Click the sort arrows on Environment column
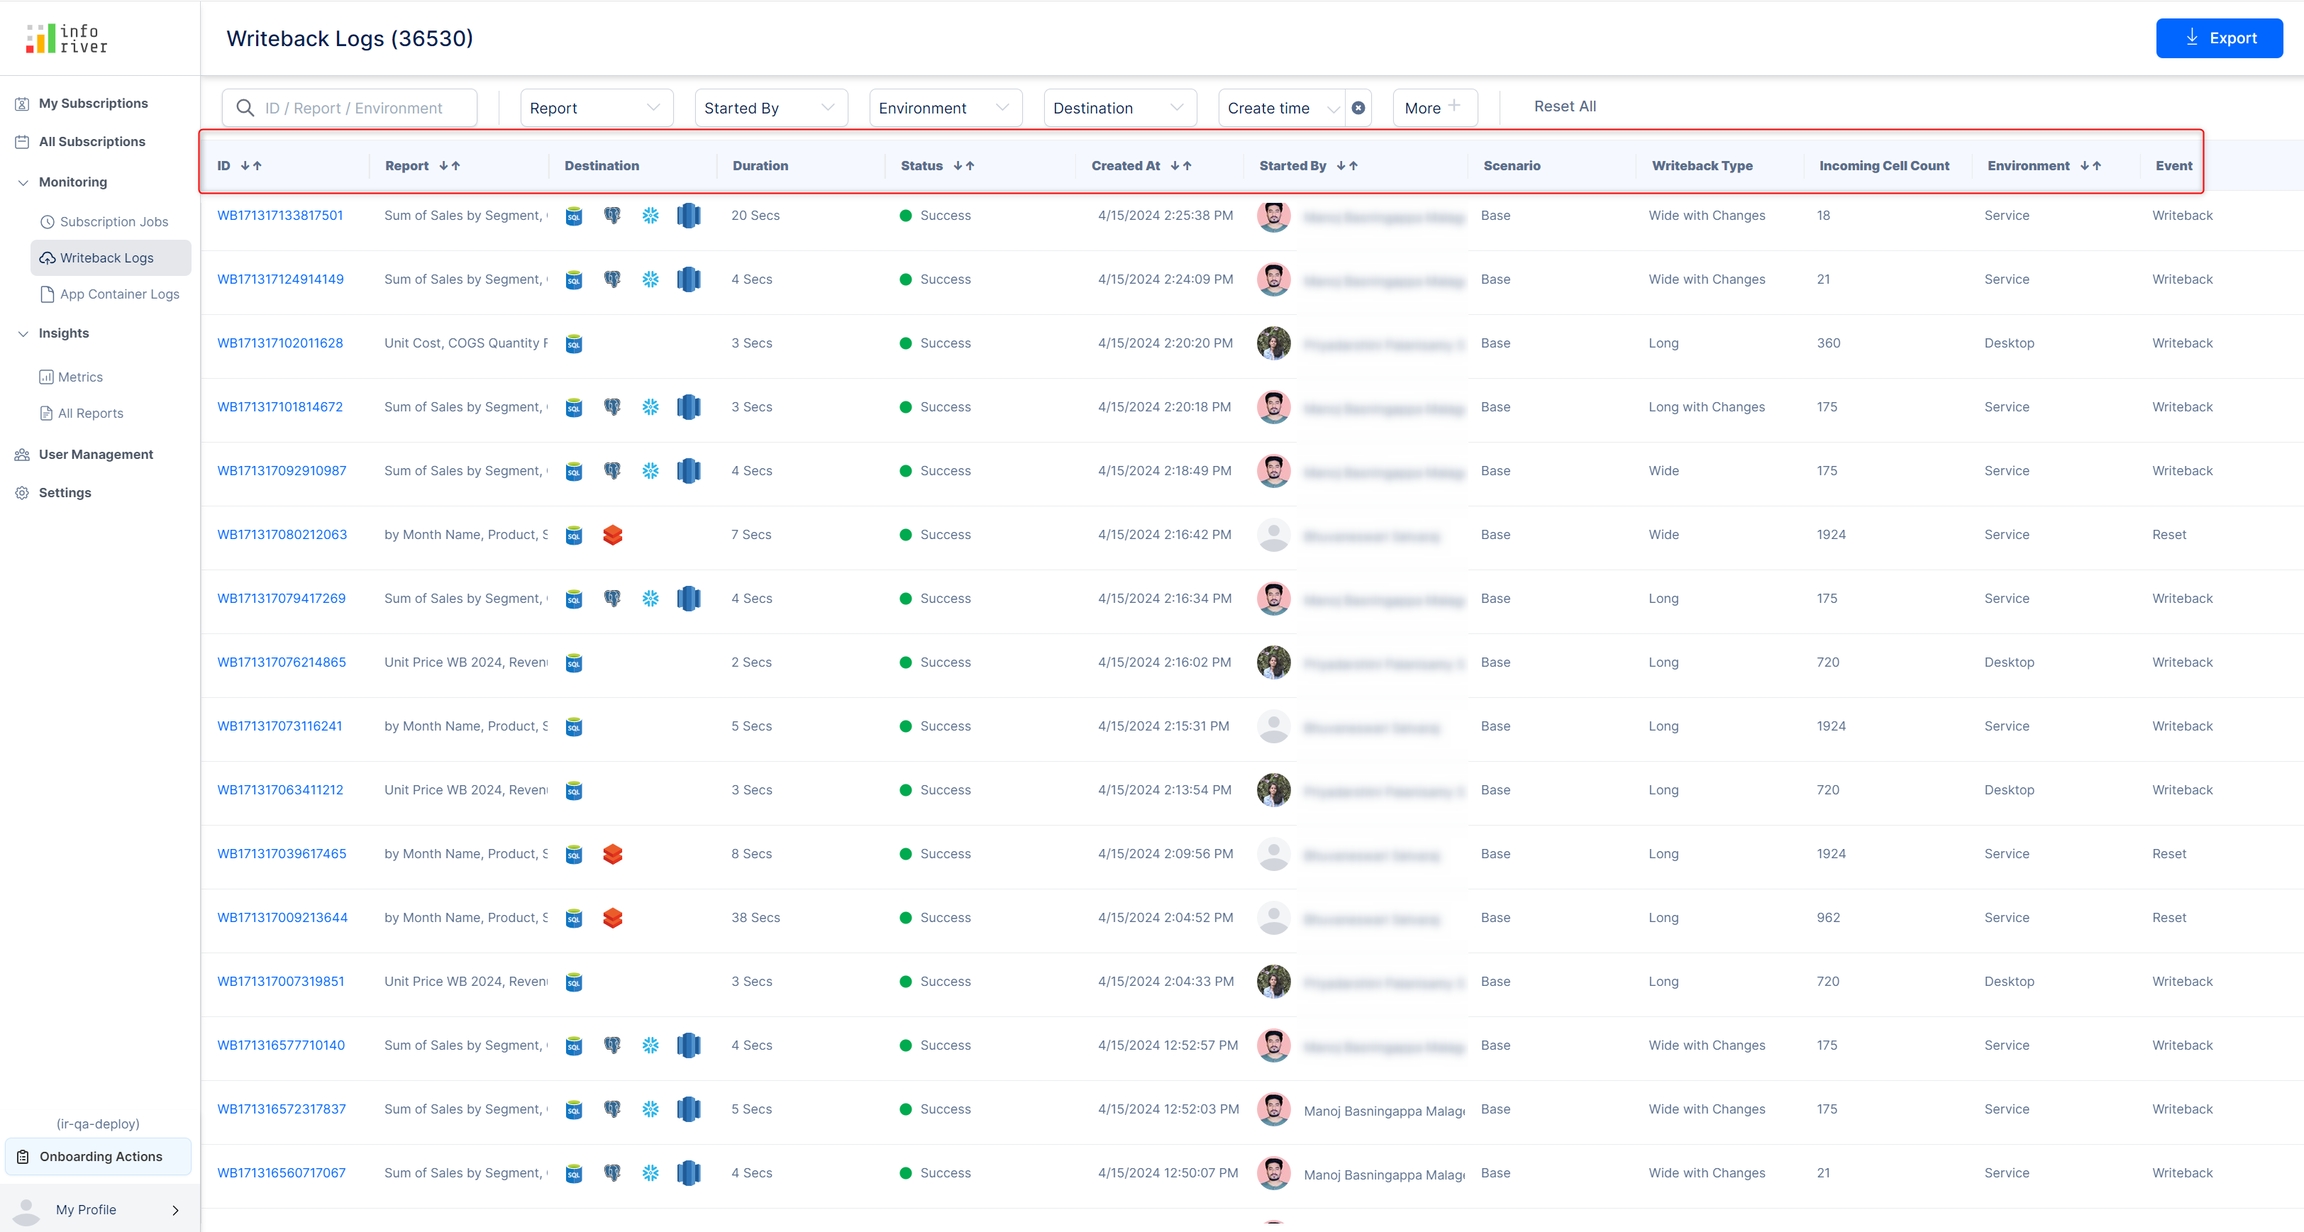Screen dimensions: 2304x1232 coord(2091,166)
